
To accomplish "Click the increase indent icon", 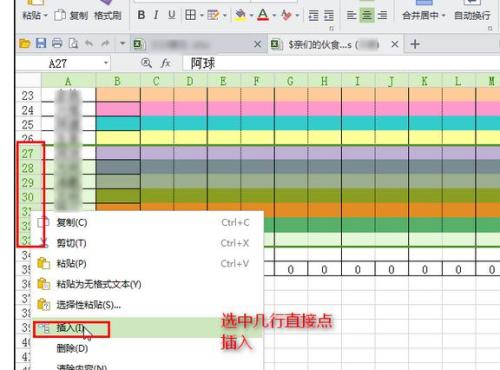I will [x=329, y=15].
